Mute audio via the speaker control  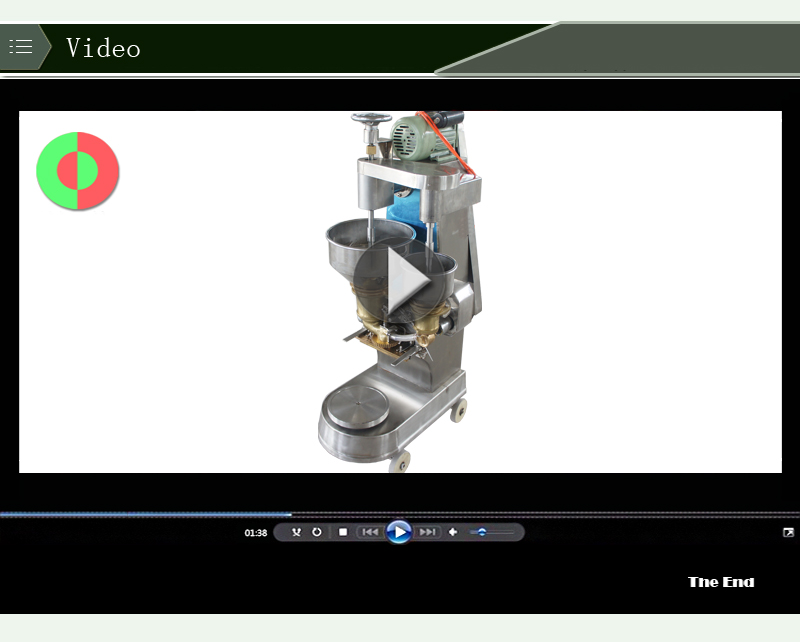click(x=453, y=533)
